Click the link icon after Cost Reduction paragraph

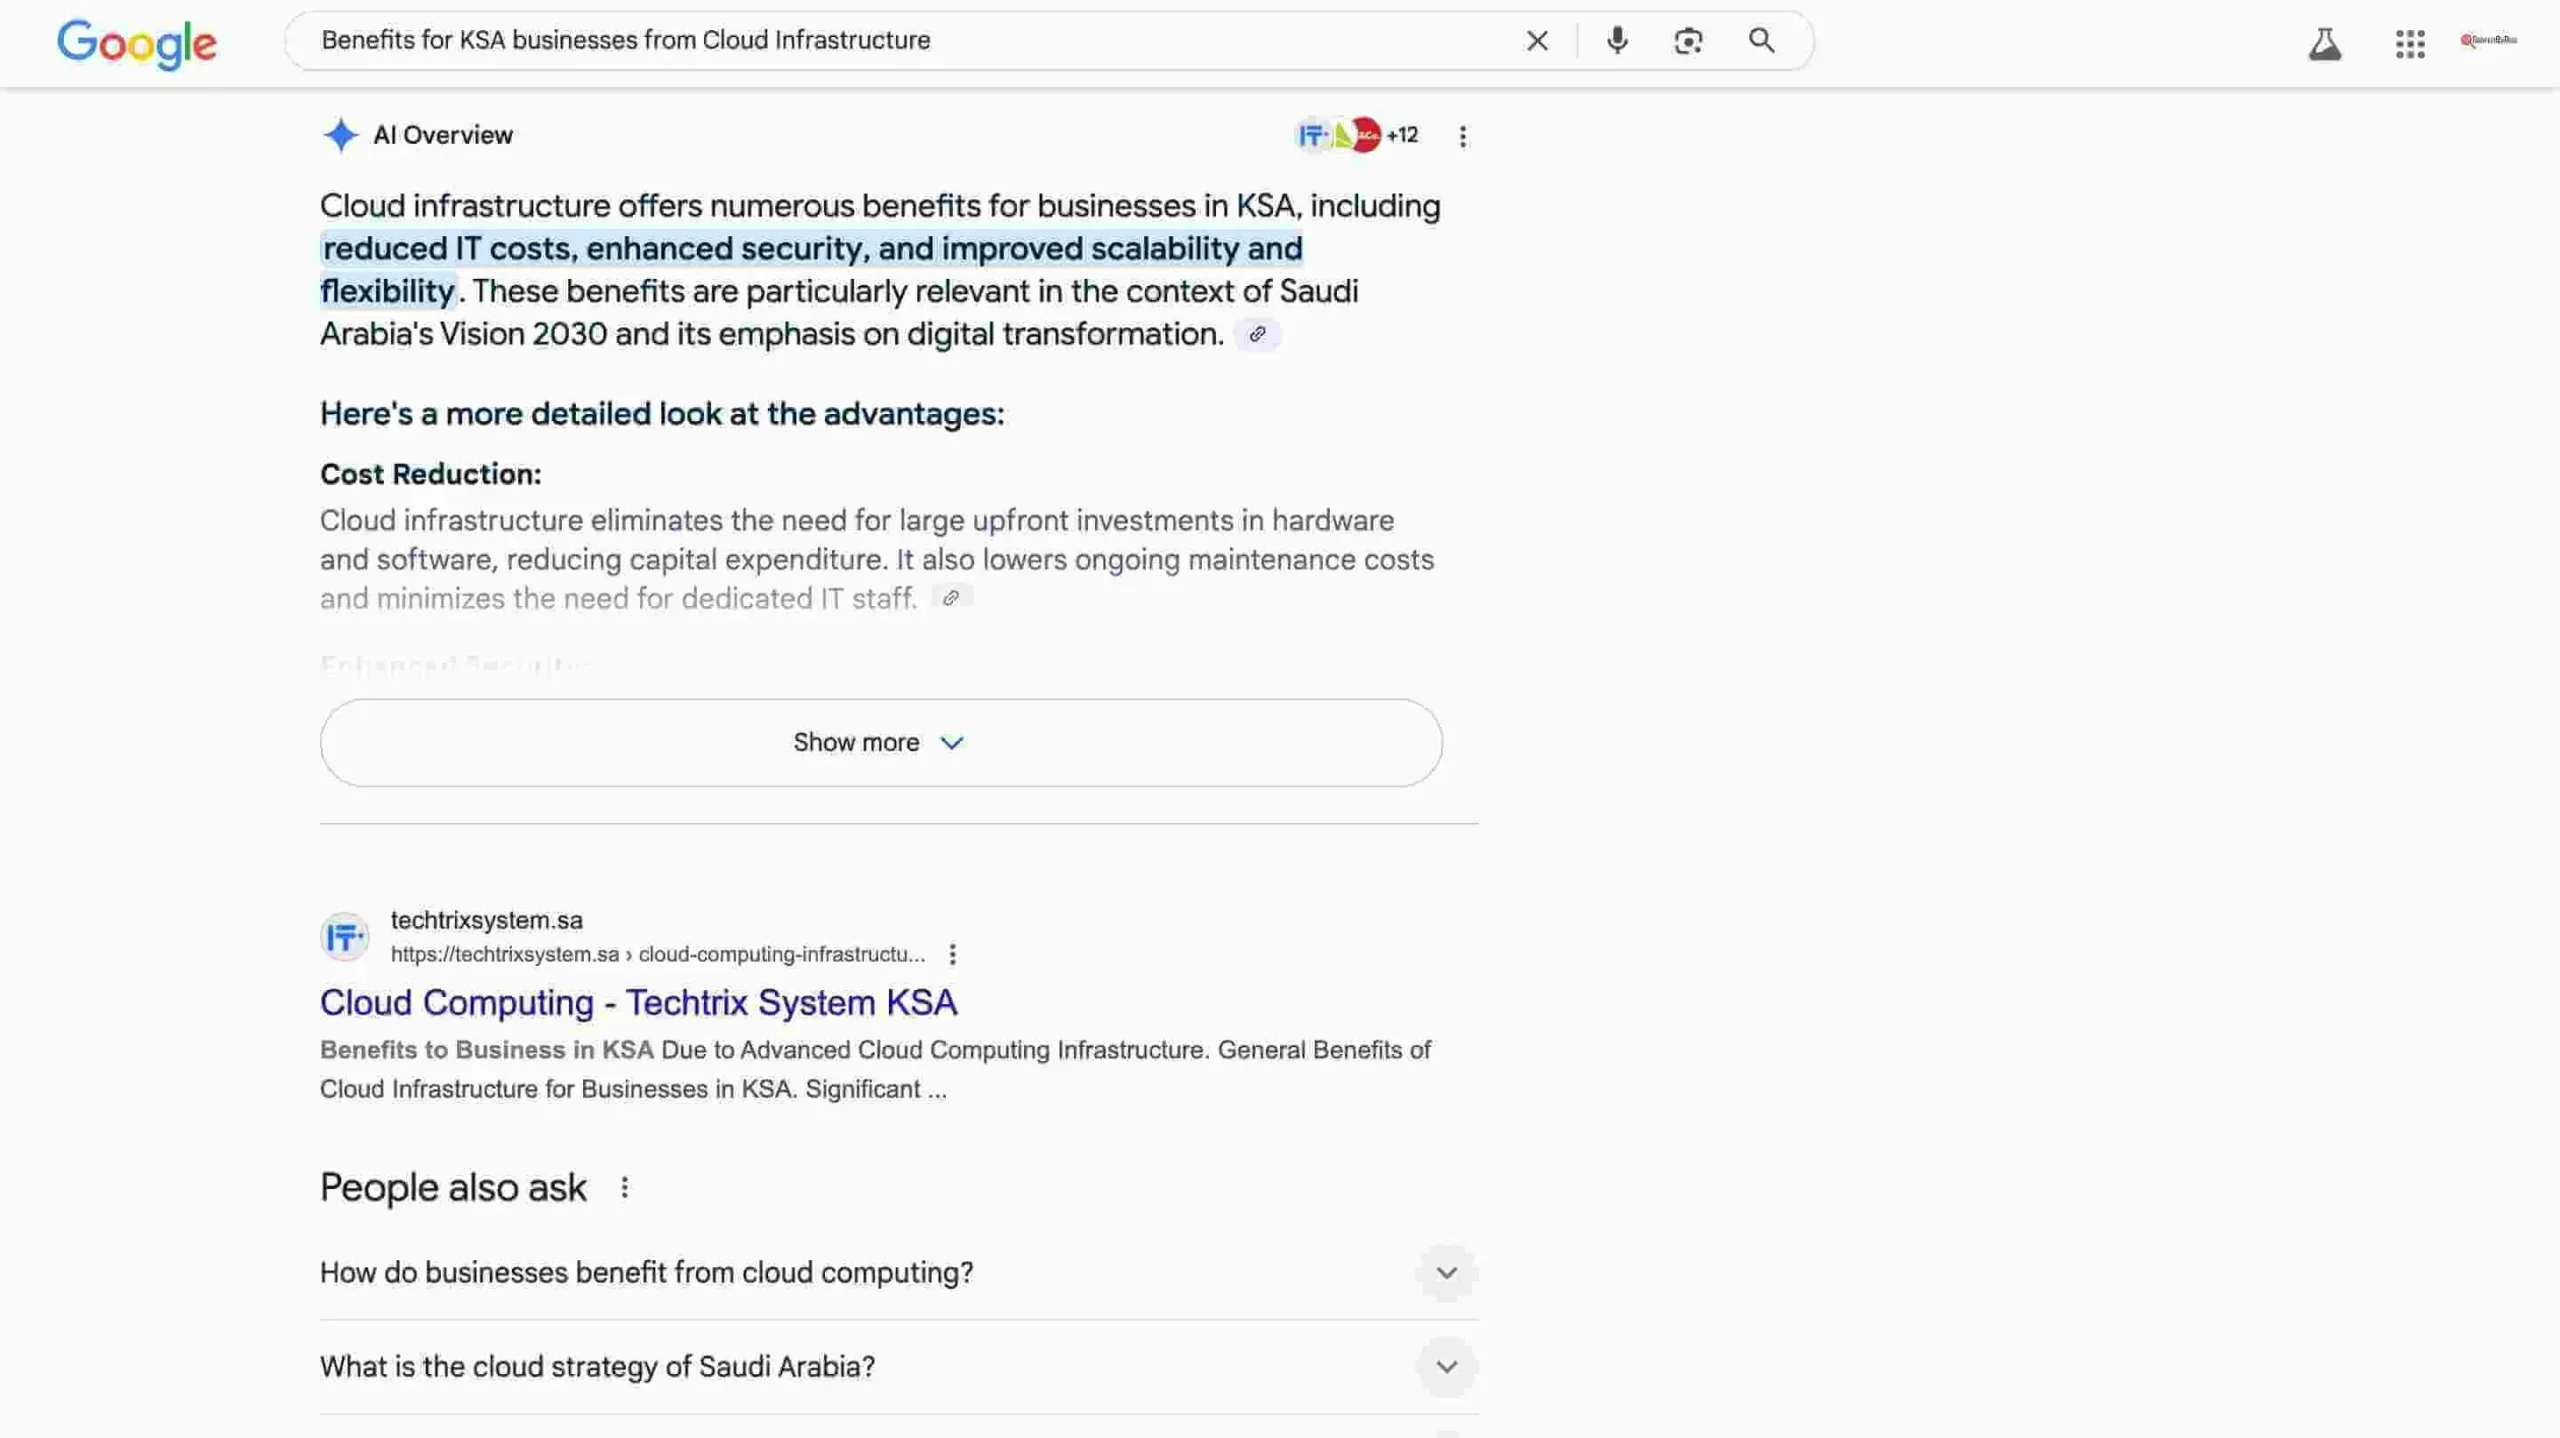[x=951, y=596]
